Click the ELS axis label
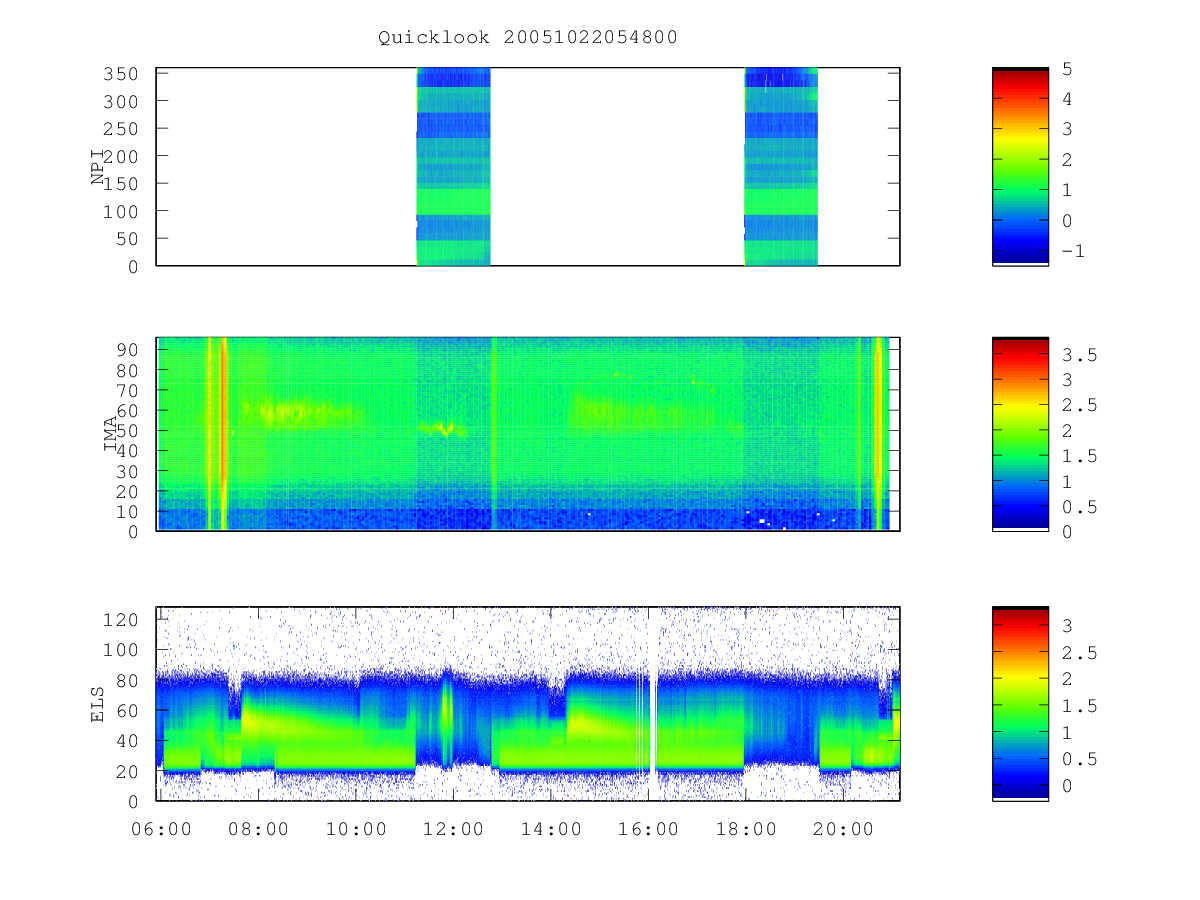The image size is (1200, 900). point(99,704)
